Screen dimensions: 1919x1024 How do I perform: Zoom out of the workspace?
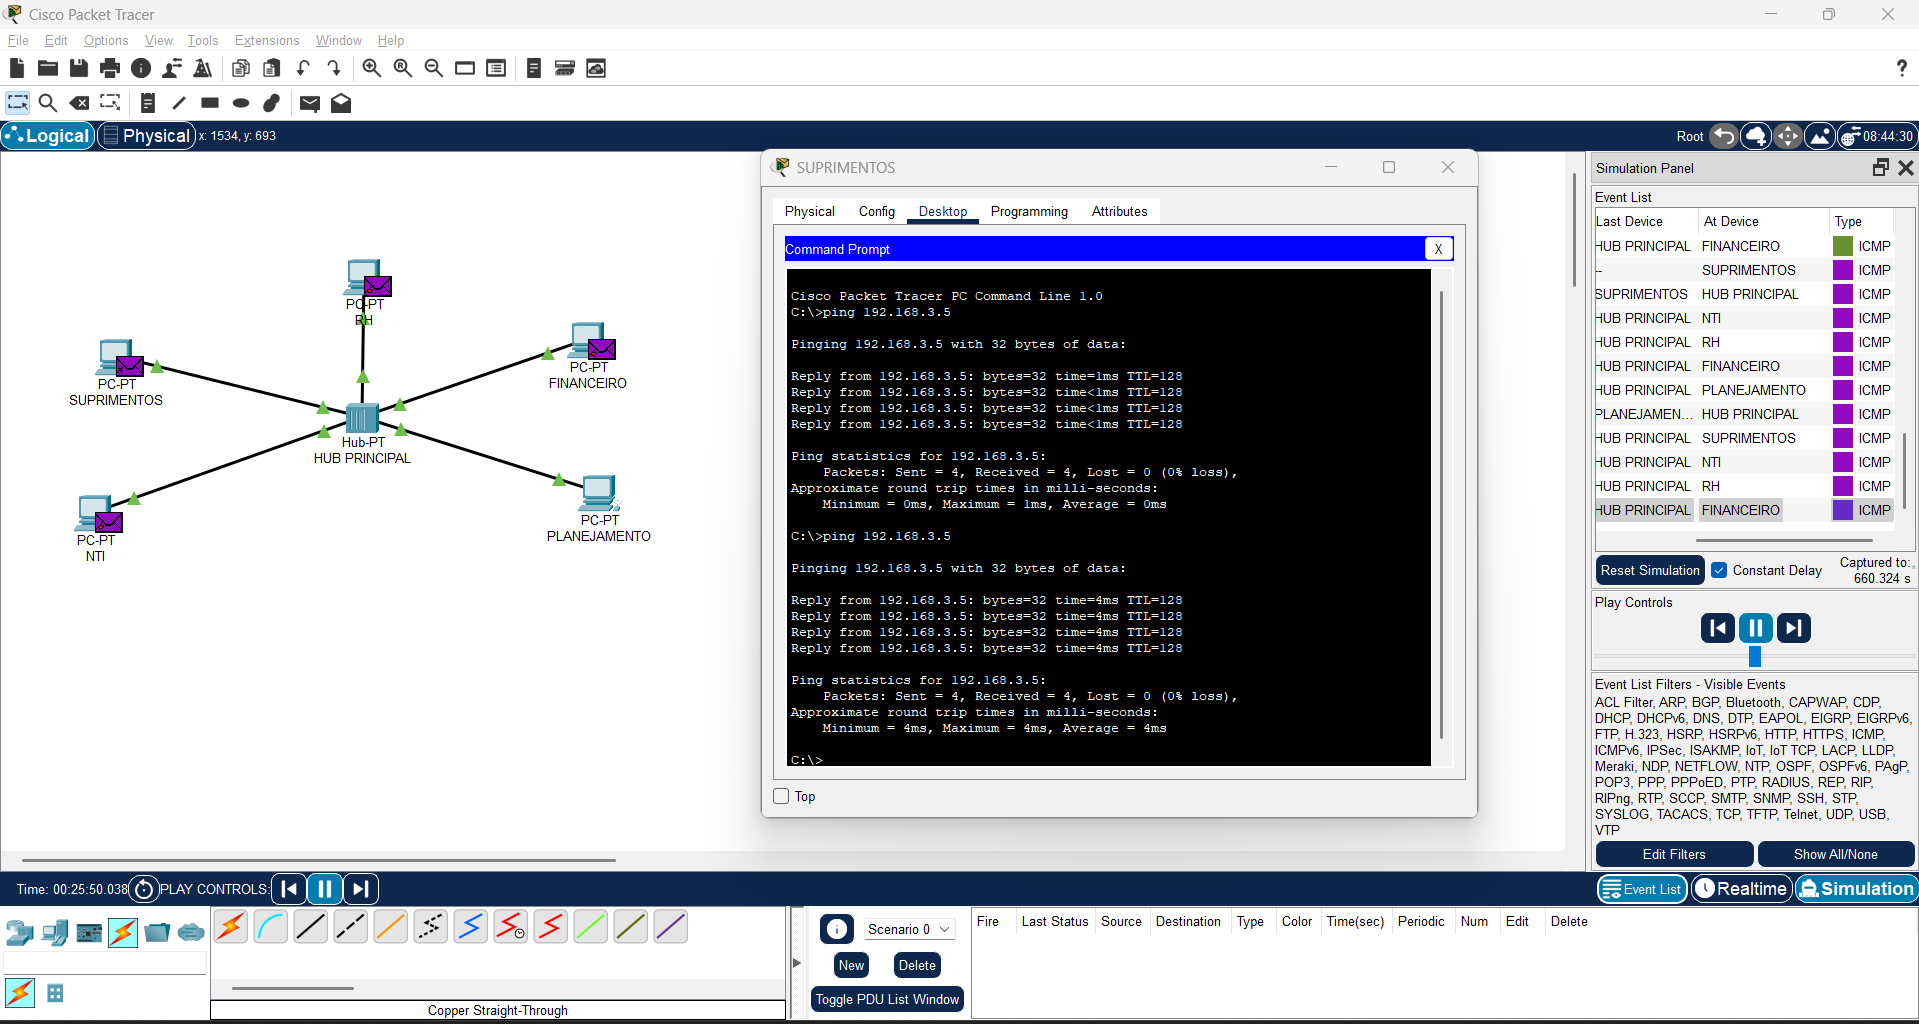[x=433, y=68]
